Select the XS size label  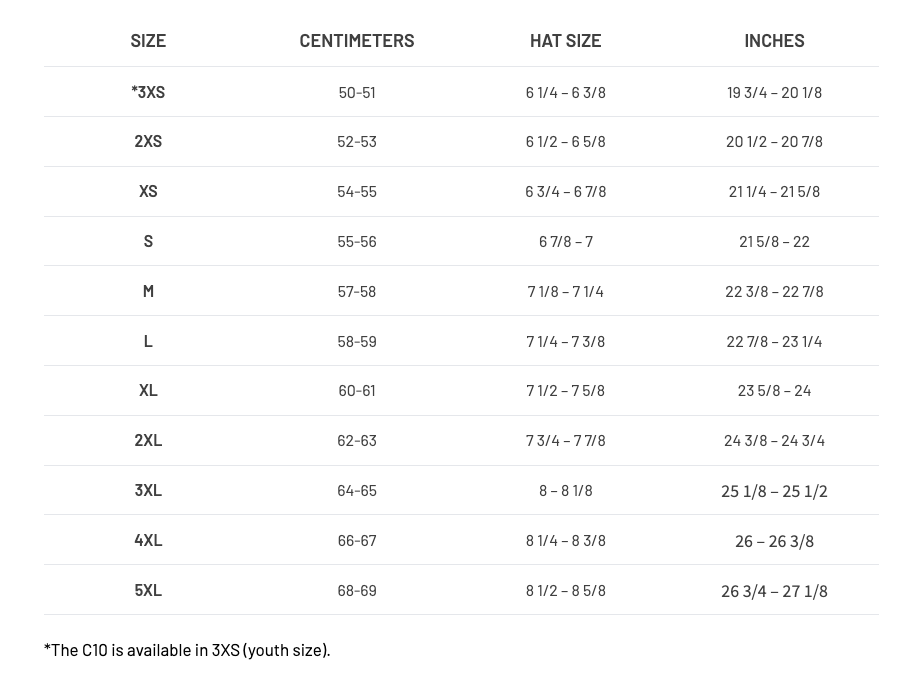point(148,191)
